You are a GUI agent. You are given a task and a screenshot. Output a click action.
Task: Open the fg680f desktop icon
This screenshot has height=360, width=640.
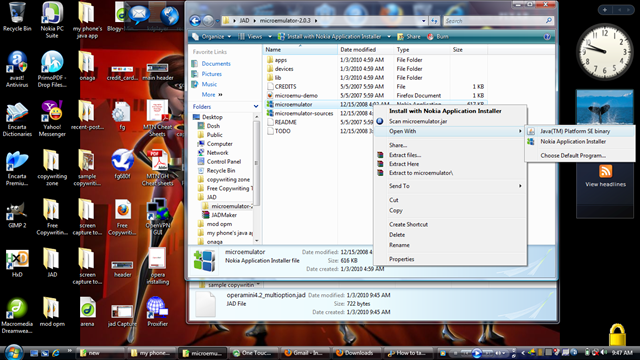tap(122, 164)
